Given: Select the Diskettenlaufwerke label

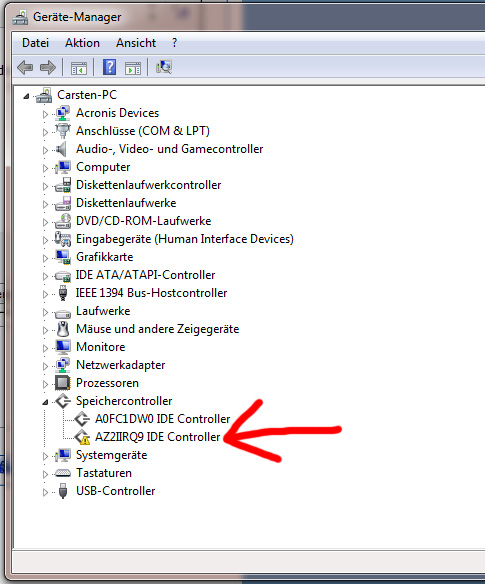Looking at the screenshot, I should tap(126, 203).
